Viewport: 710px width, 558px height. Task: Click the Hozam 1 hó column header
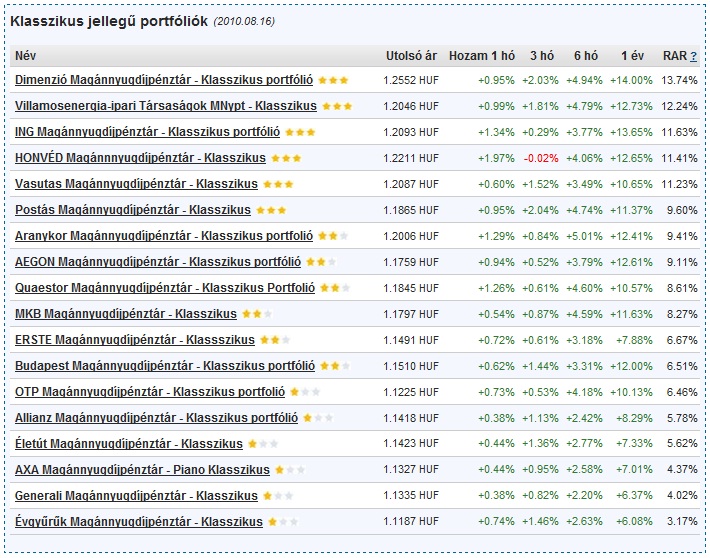click(x=482, y=56)
